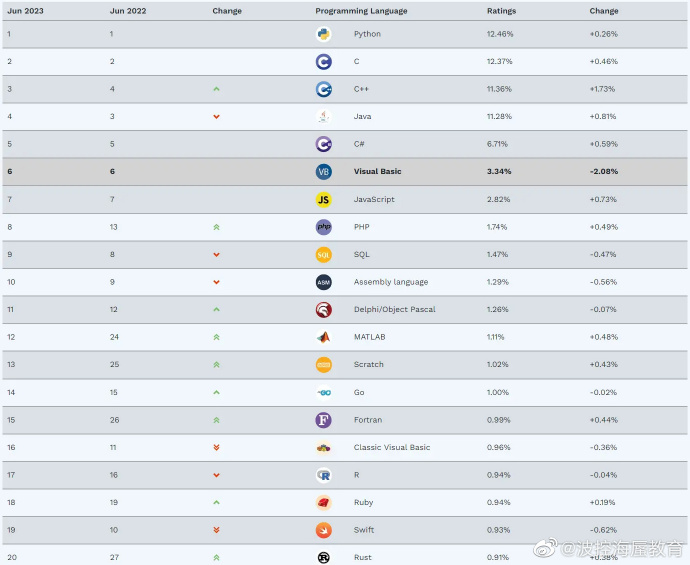Click the MATLAB logo icon
This screenshot has height=565, width=690.
pyautogui.click(x=323, y=338)
